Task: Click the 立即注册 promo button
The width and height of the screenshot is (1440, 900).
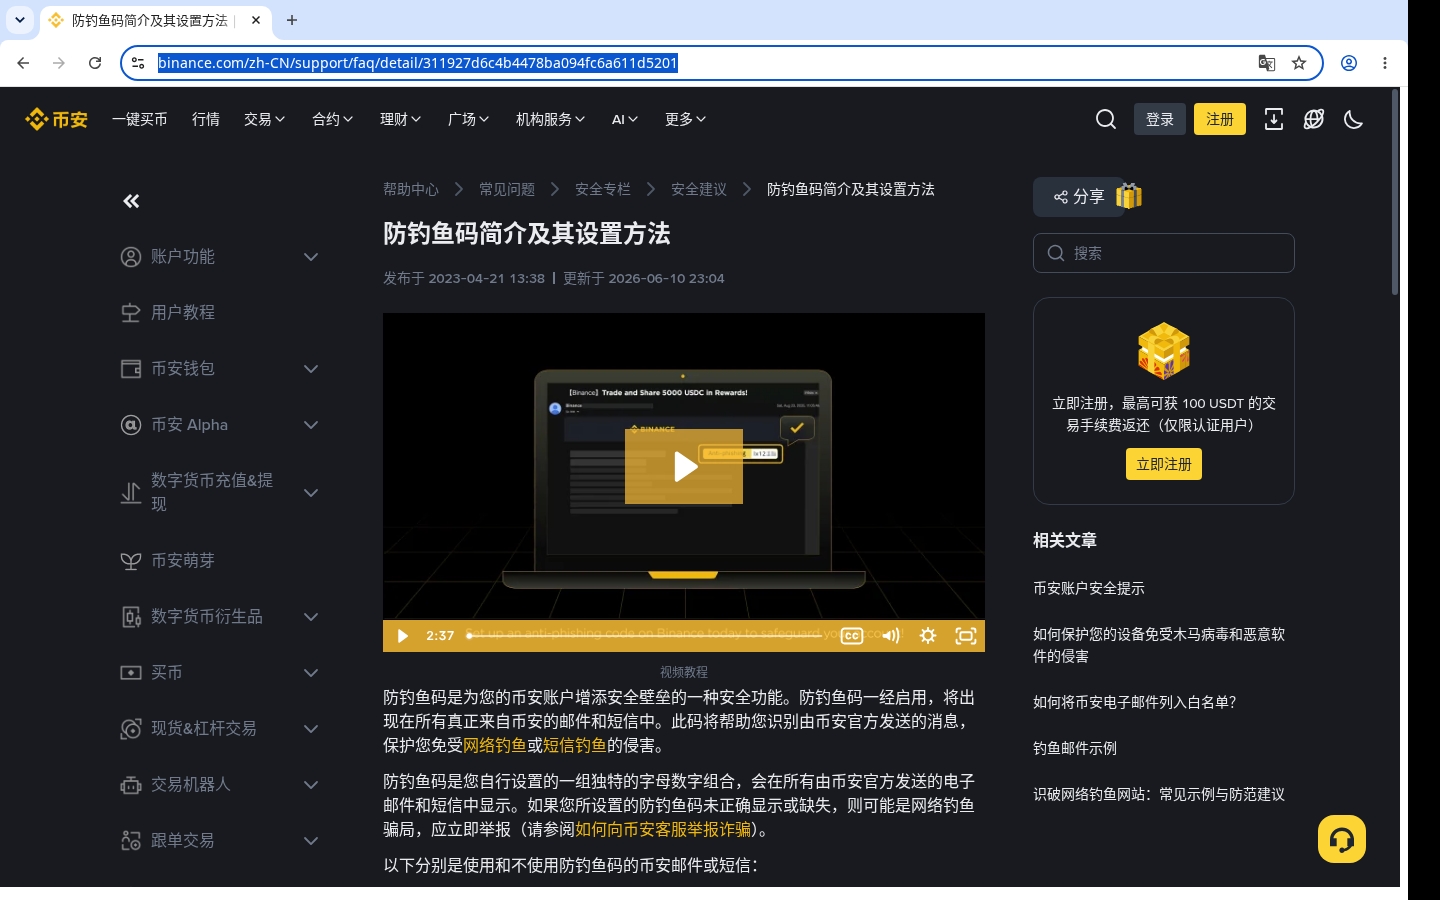Action: click(1164, 464)
